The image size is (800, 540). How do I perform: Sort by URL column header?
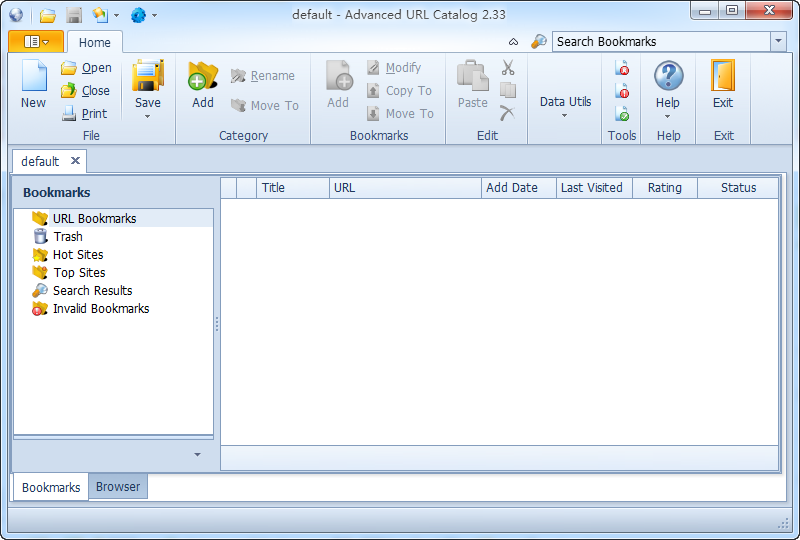pos(405,188)
